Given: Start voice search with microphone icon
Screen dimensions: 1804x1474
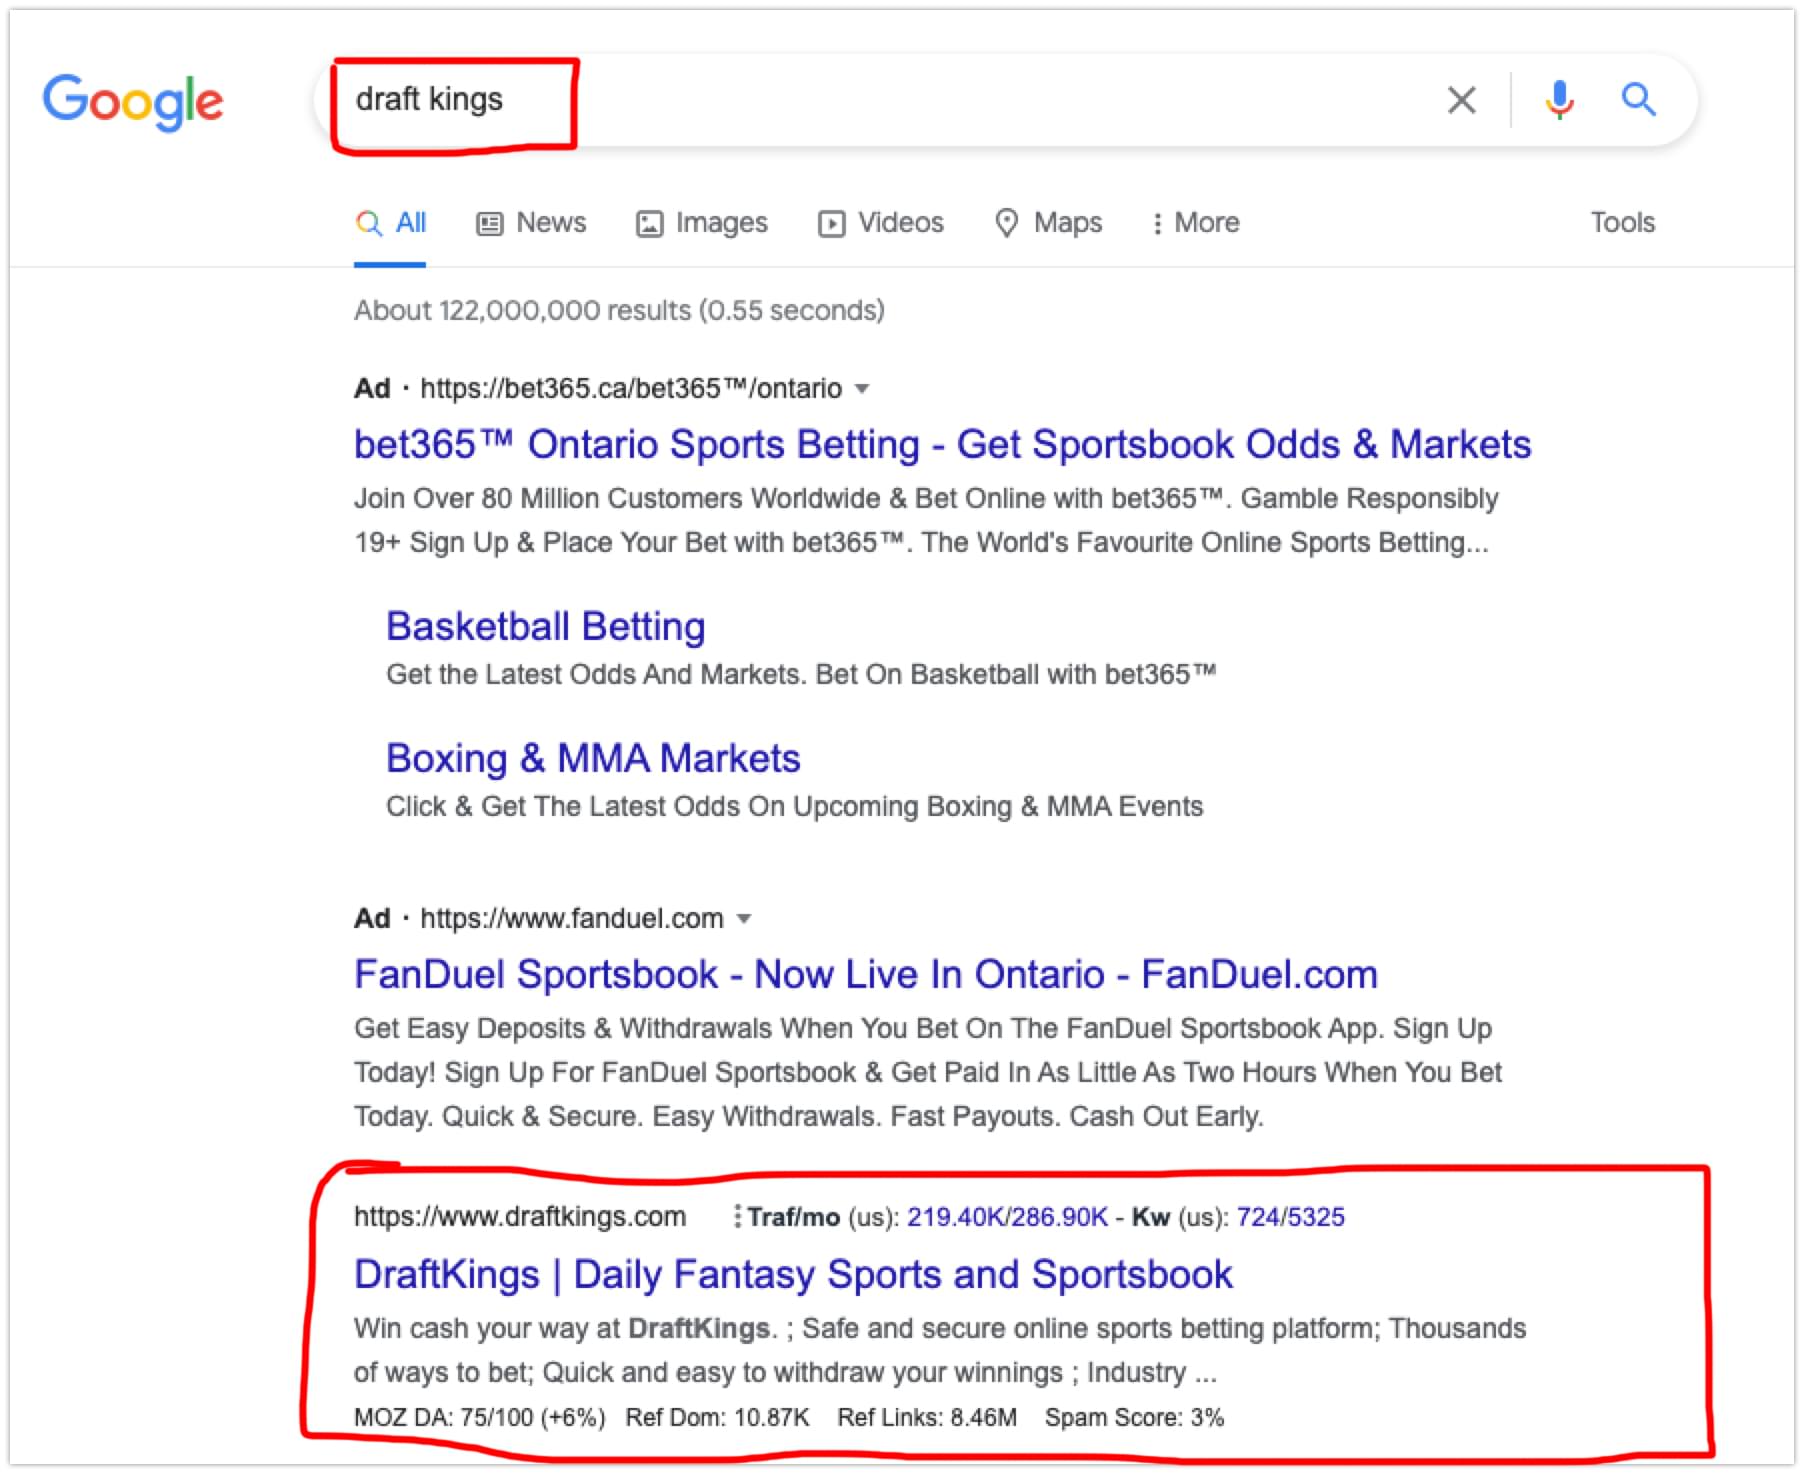Looking at the screenshot, I should [1559, 100].
